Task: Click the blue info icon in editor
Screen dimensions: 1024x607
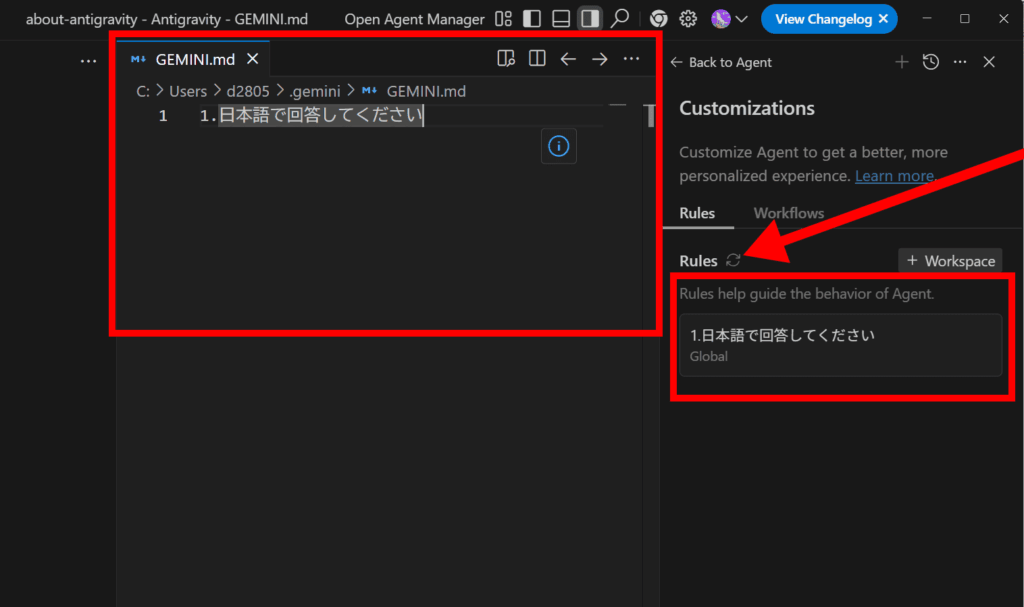Action: tap(559, 146)
